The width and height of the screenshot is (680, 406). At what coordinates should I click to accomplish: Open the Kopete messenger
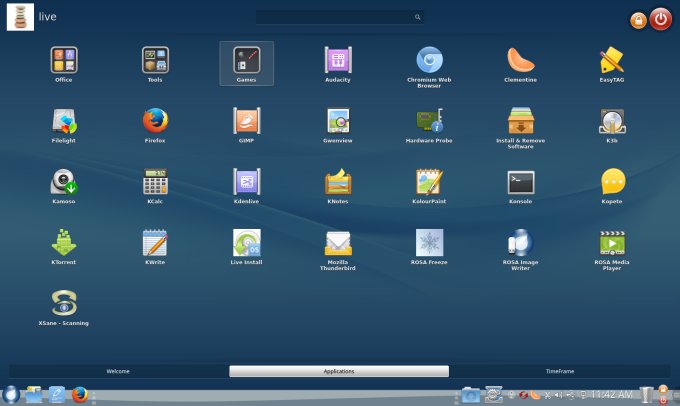[612, 186]
